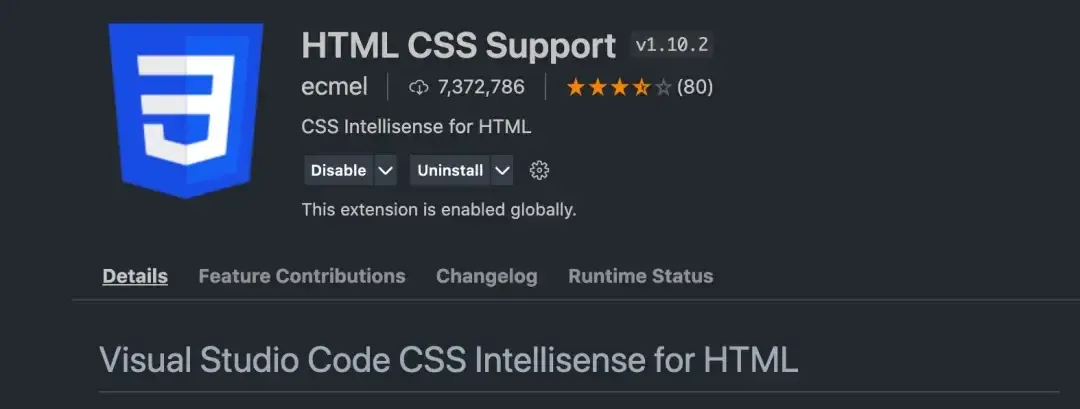The width and height of the screenshot is (1080, 409).
Task: Open the Feature Contributions tab
Action: 302,276
